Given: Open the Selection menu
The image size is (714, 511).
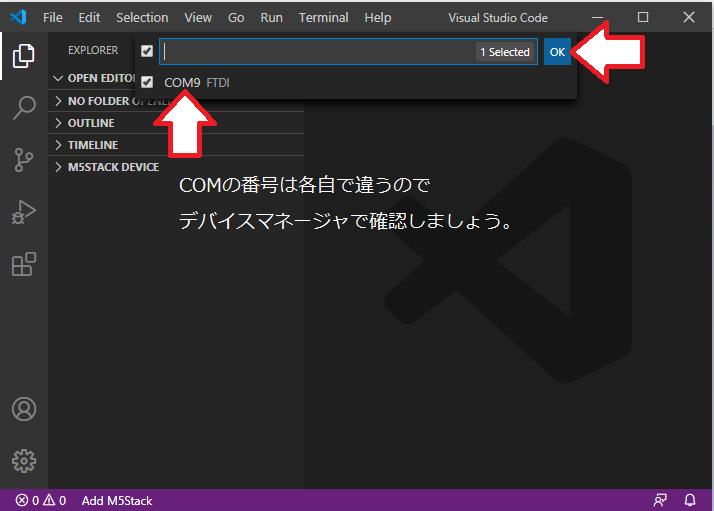Looking at the screenshot, I should pyautogui.click(x=142, y=18).
